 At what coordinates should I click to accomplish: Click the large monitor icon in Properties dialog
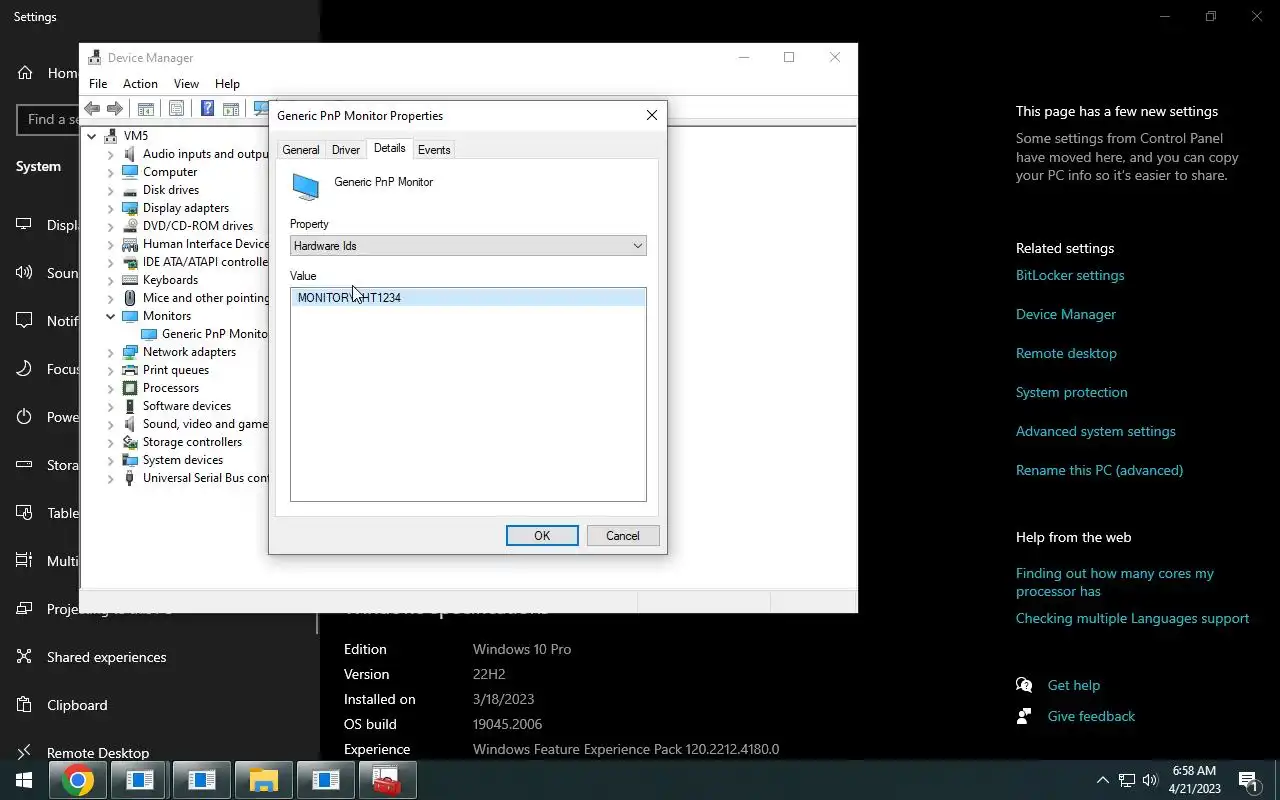[305, 187]
